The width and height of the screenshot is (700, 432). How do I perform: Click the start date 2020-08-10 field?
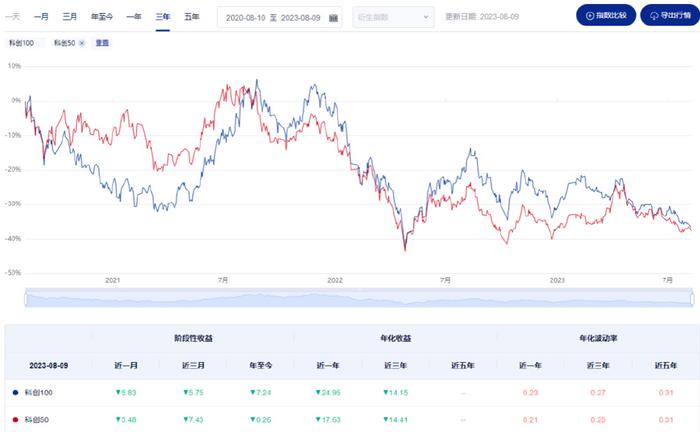245,18
